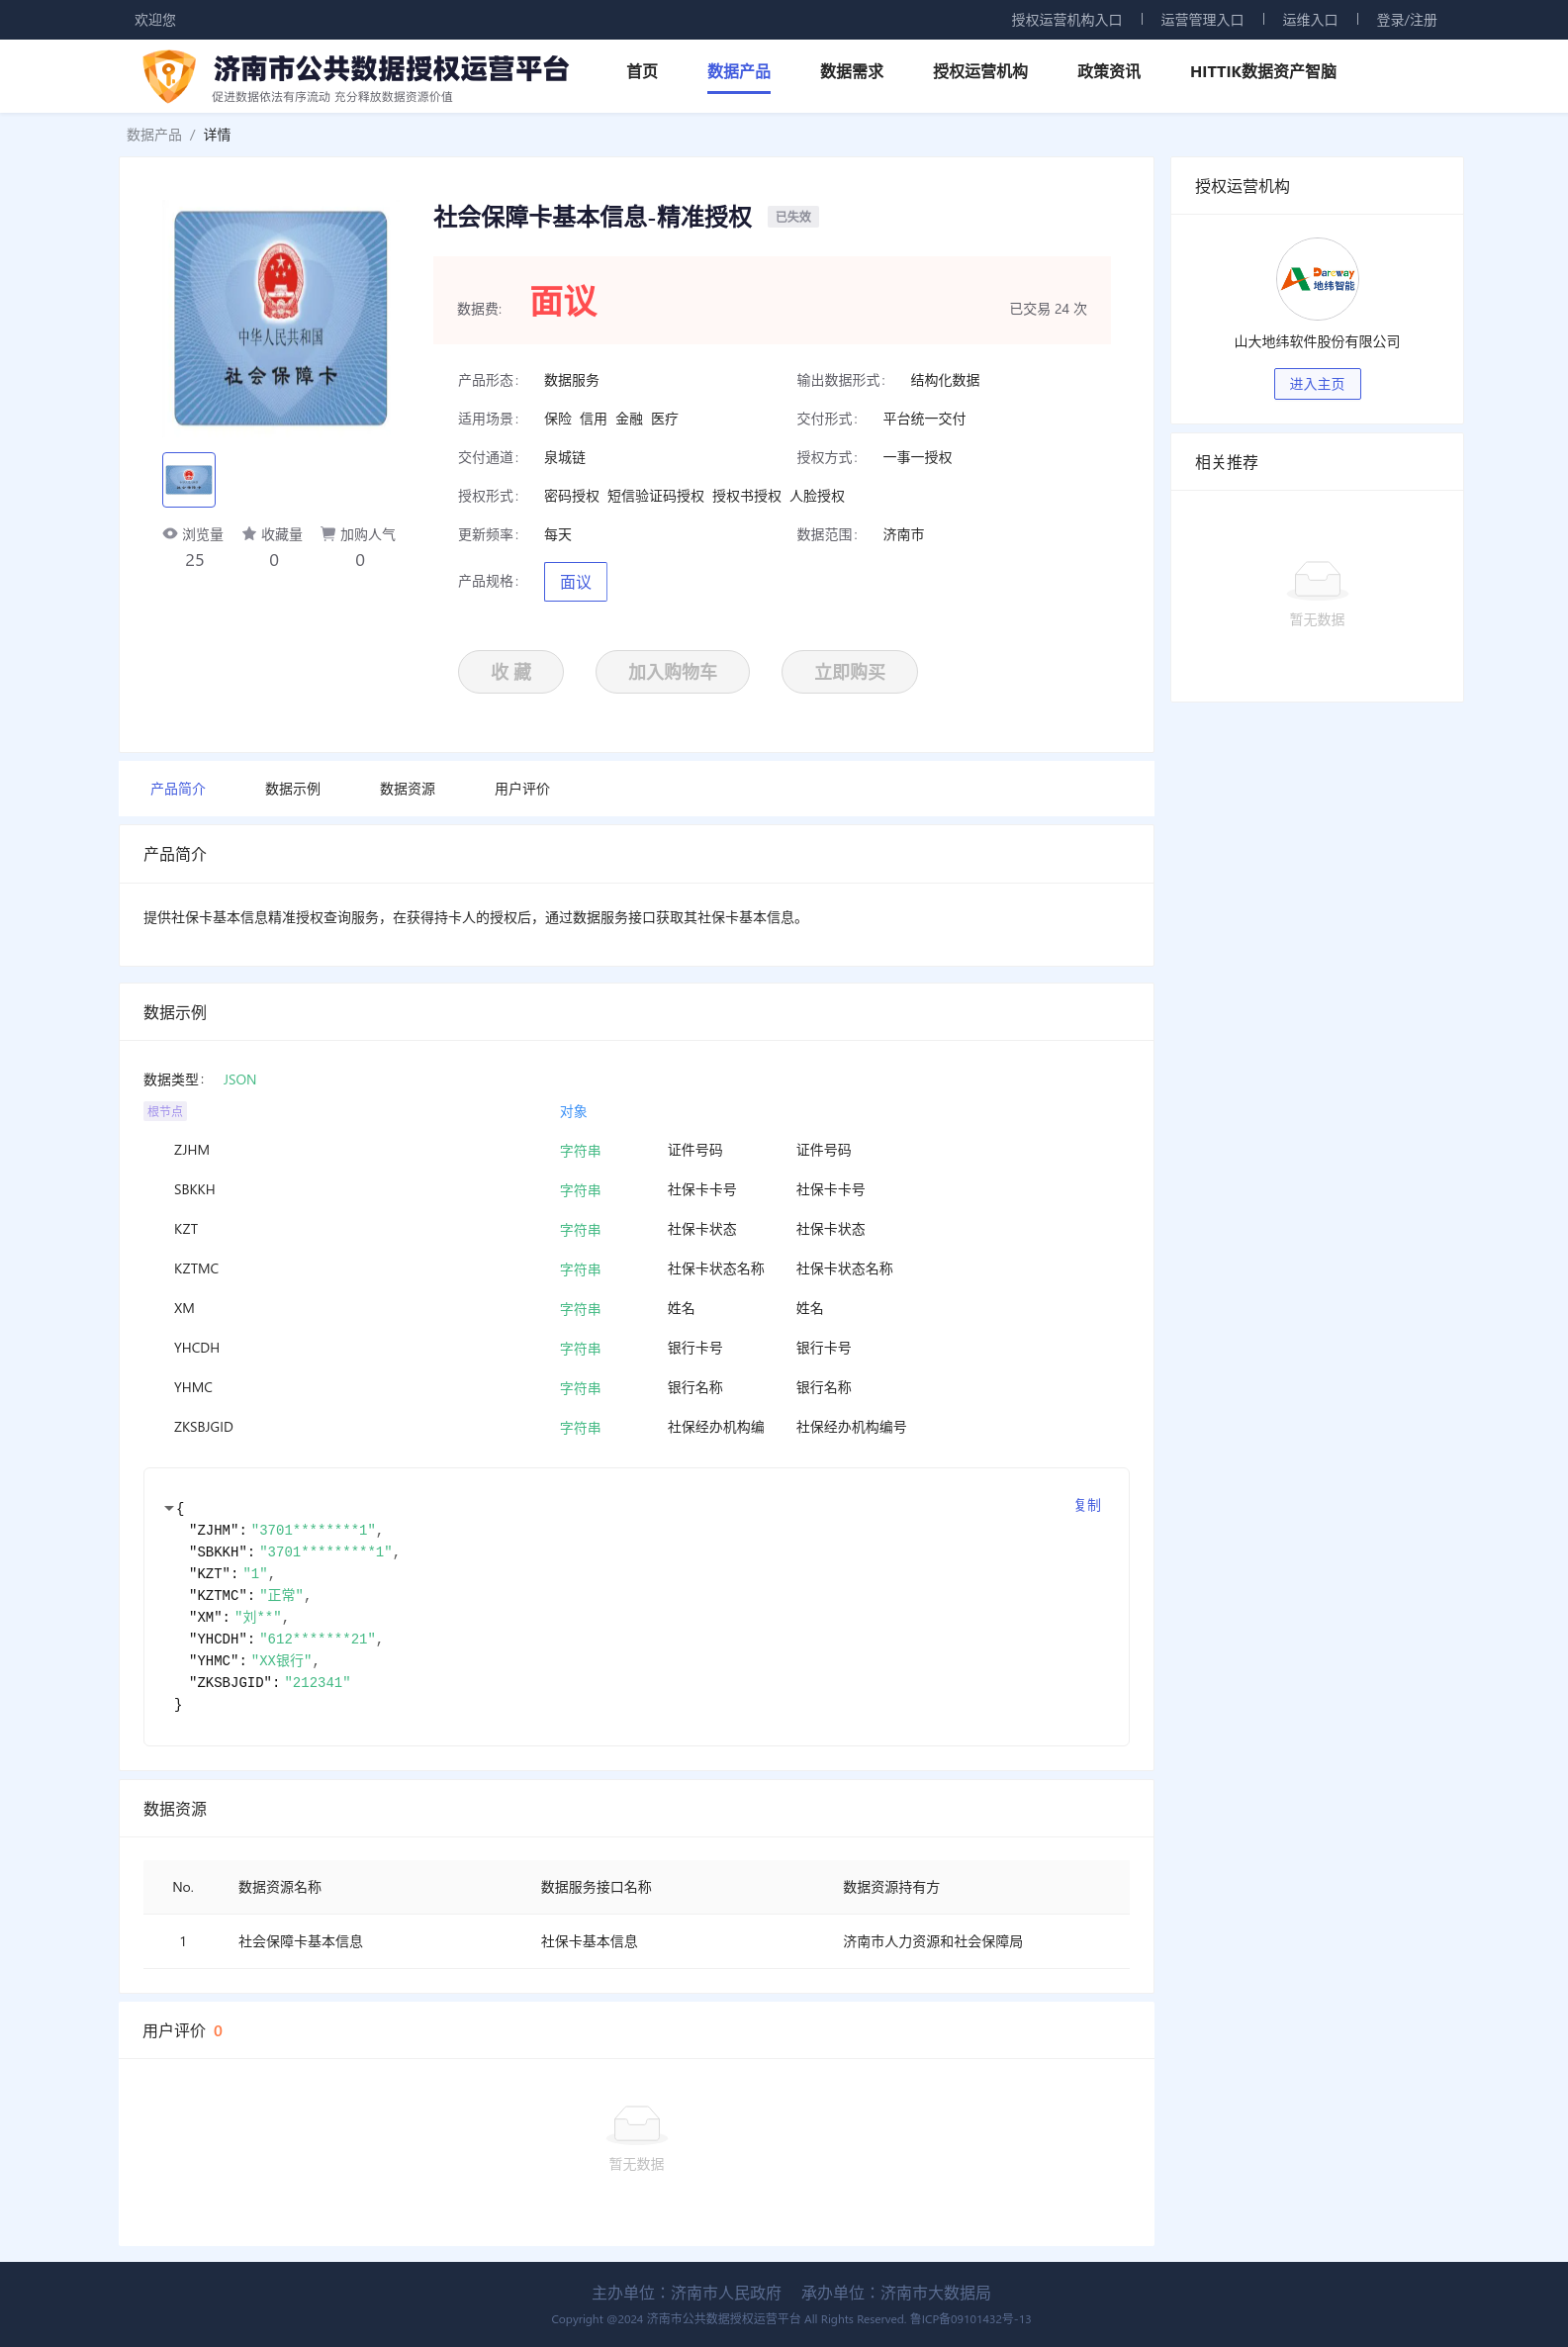The height and width of the screenshot is (2347, 1568).
Task: Select the ZJHM field row
Action: [636, 1150]
